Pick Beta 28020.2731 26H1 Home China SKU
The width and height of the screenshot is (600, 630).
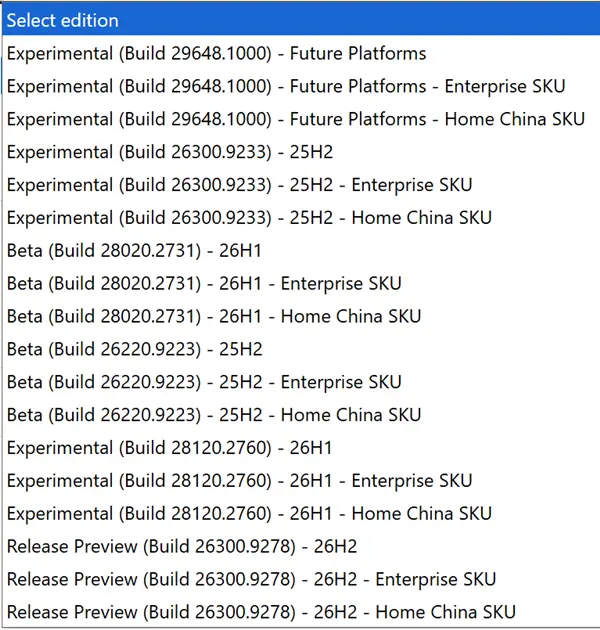[x=301, y=316]
